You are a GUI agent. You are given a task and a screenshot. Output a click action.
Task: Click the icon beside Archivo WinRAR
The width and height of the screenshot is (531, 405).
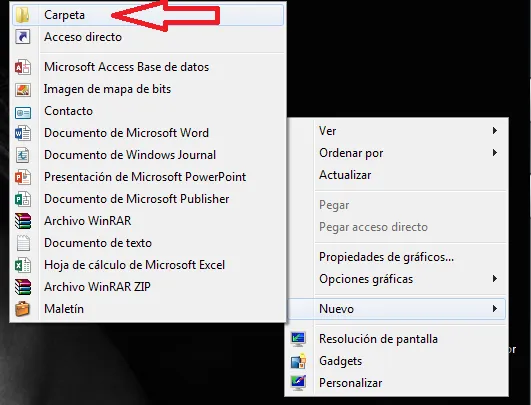coord(23,221)
